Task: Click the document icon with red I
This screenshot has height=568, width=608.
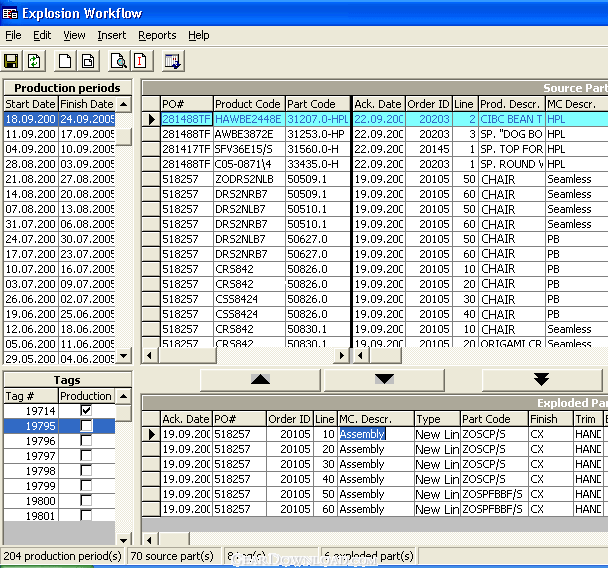Action: point(141,61)
